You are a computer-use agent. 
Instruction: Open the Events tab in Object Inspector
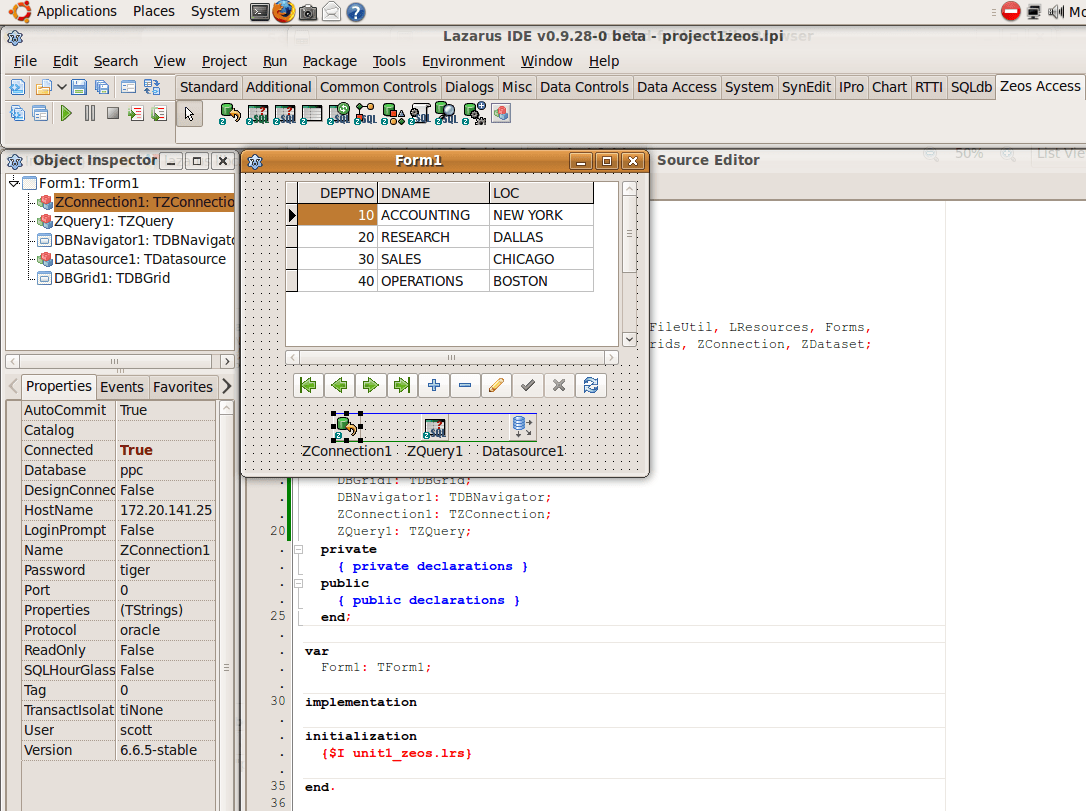[121, 387]
